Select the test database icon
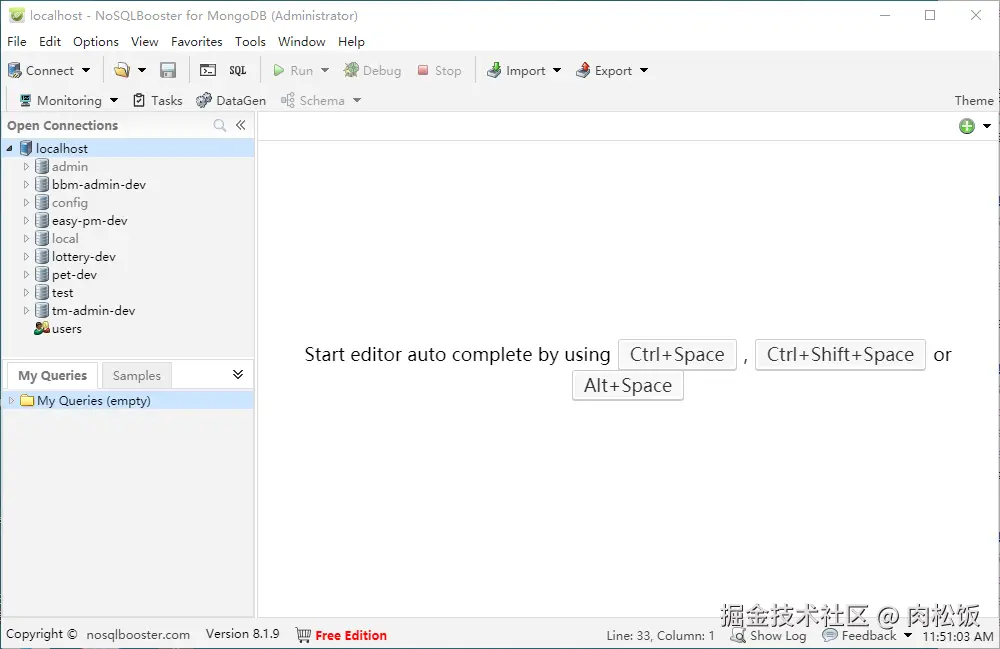The width and height of the screenshot is (1000, 649). click(41, 292)
